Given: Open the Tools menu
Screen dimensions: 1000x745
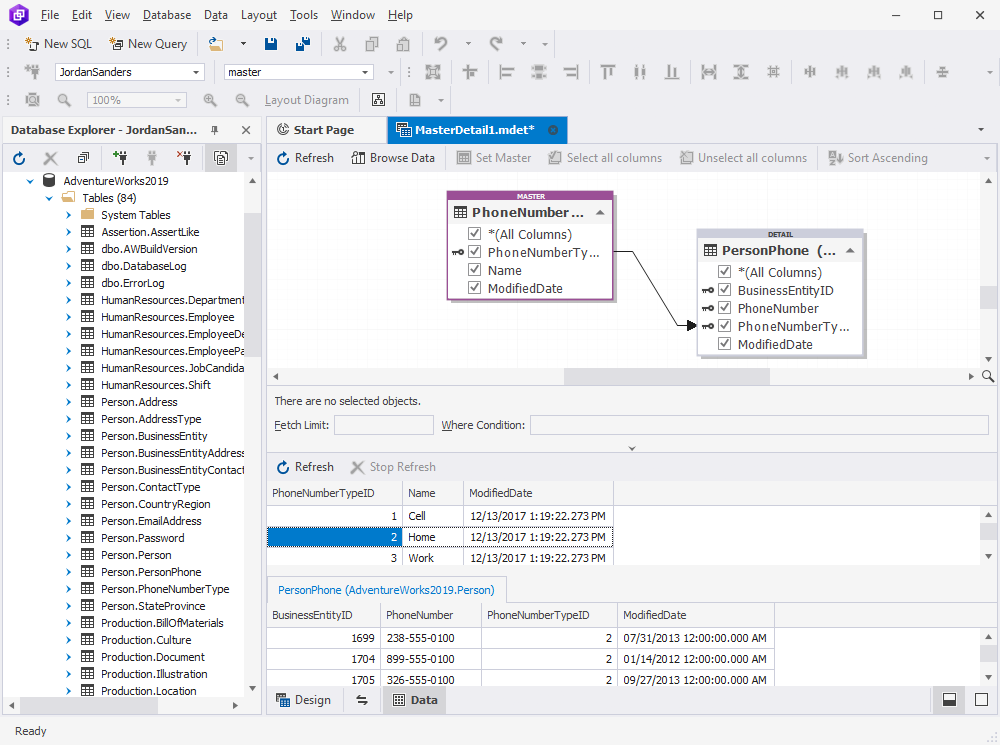Looking at the screenshot, I should point(304,15).
